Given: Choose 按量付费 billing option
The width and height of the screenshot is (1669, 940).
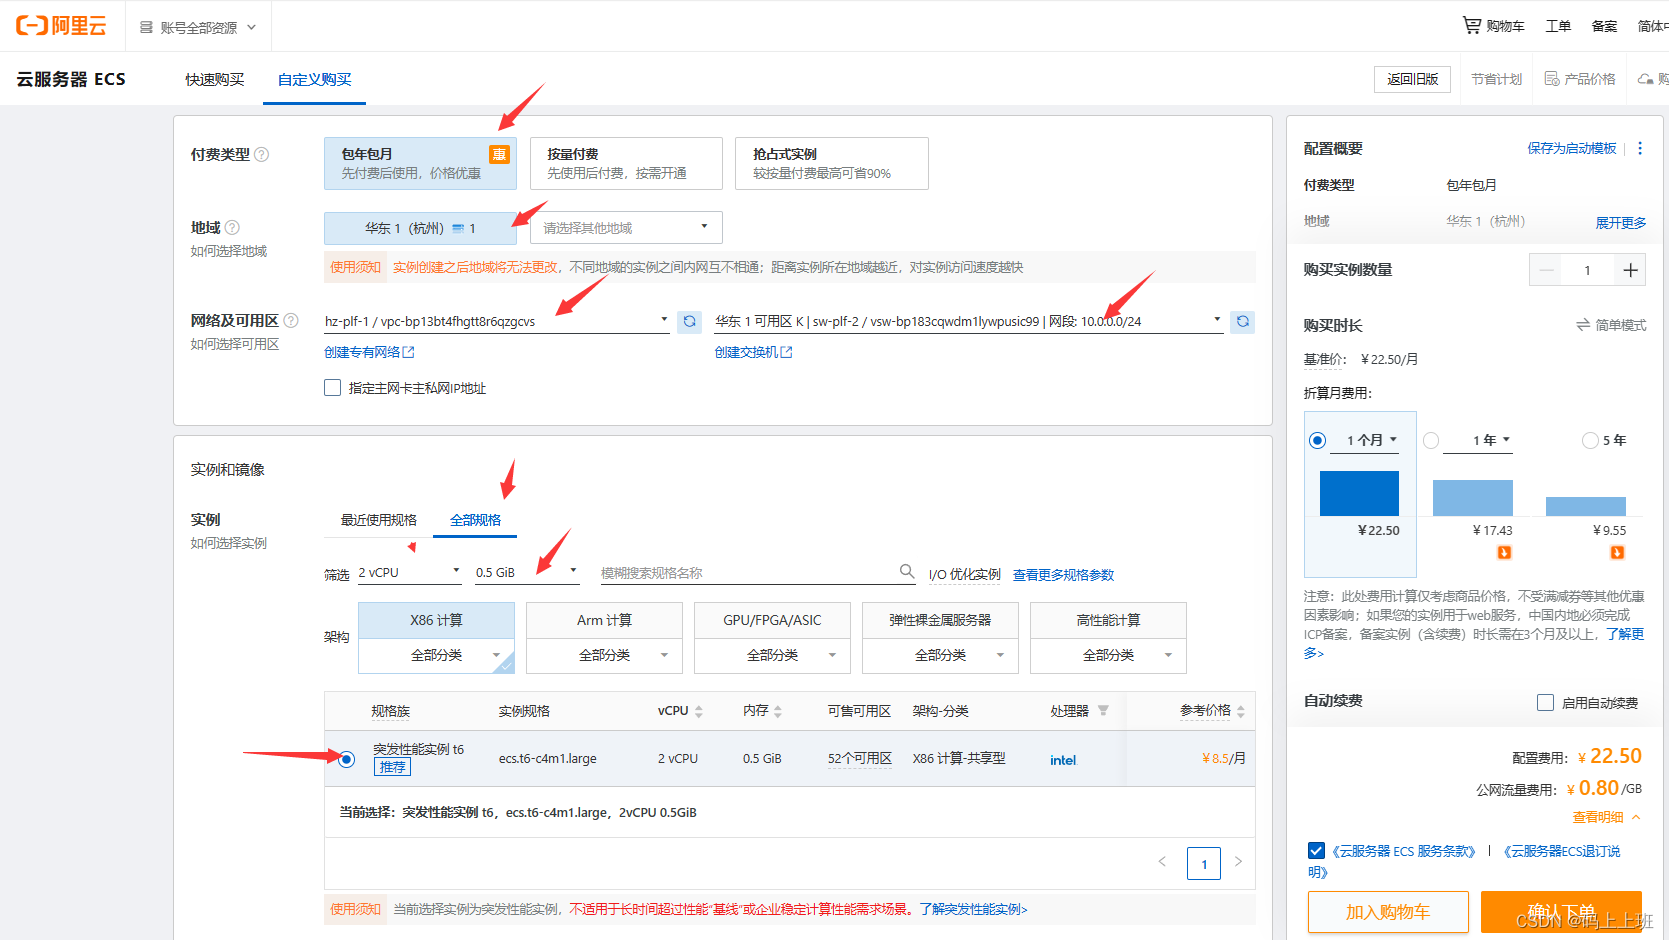Looking at the screenshot, I should click(x=626, y=163).
